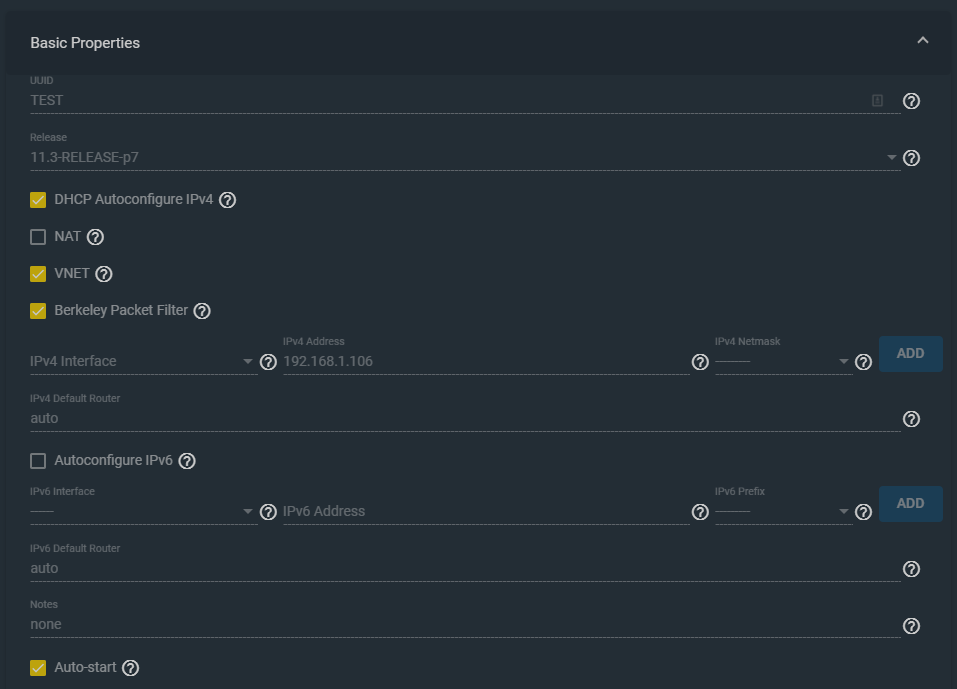Uncheck Berkeley Packet Filter
Image resolution: width=957 pixels, height=689 pixels.
pos(38,311)
